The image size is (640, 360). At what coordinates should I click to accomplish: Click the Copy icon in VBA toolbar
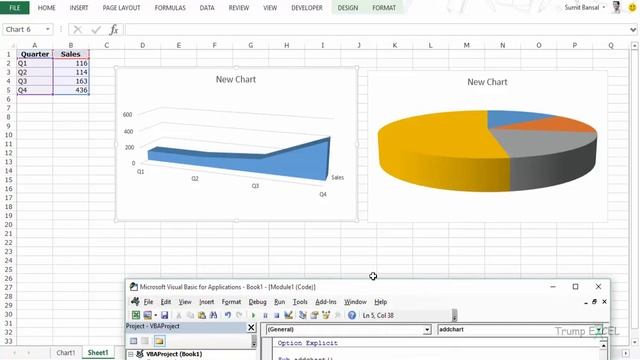point(190,315)
